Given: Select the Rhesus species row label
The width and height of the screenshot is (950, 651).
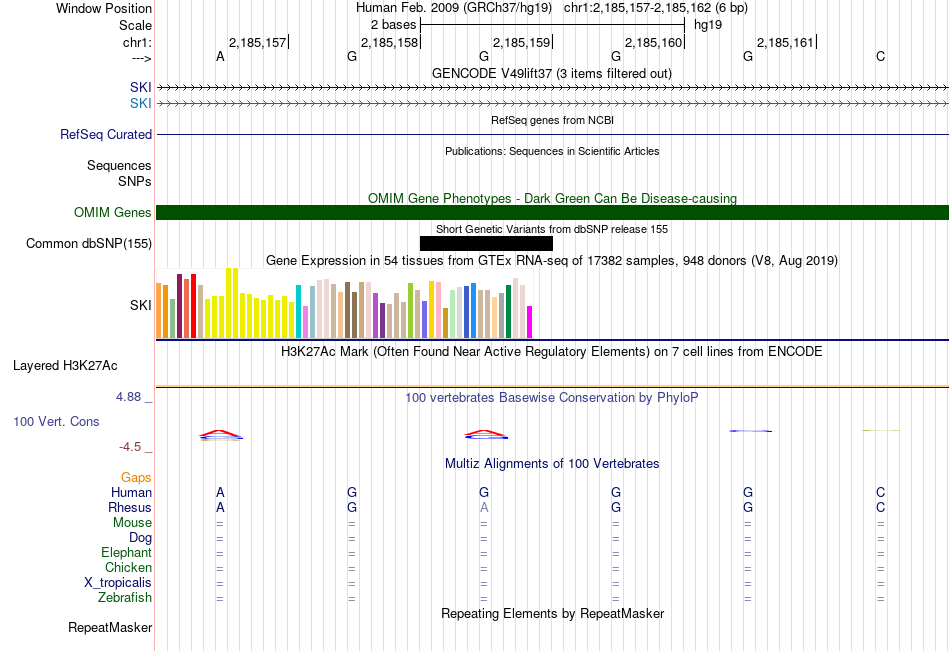Looking at the screenshot, I should click(x=130, y=507).
